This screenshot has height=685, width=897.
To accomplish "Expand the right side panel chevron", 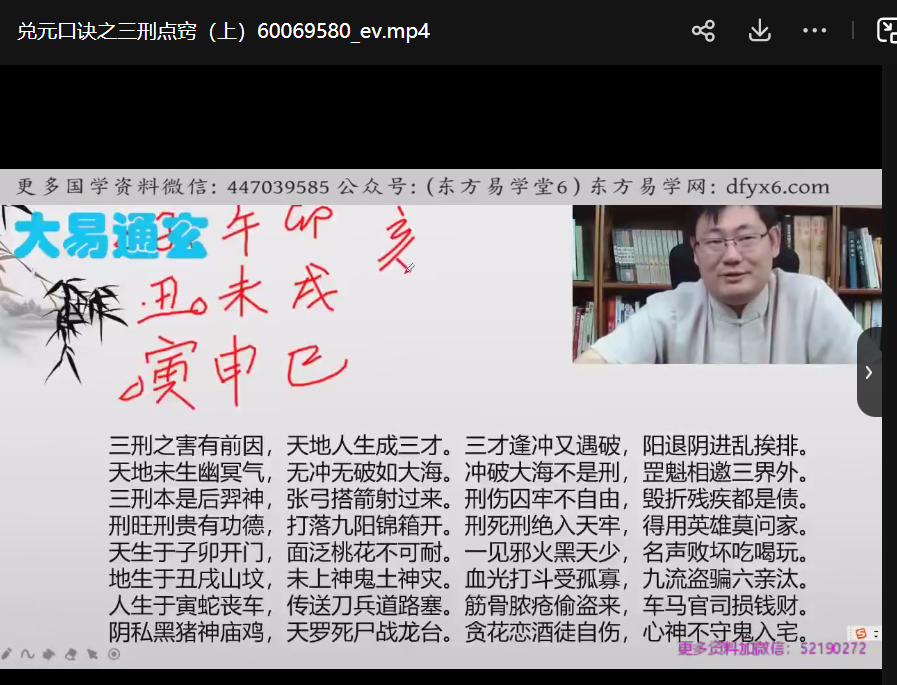I will click(x=868, y=372).
